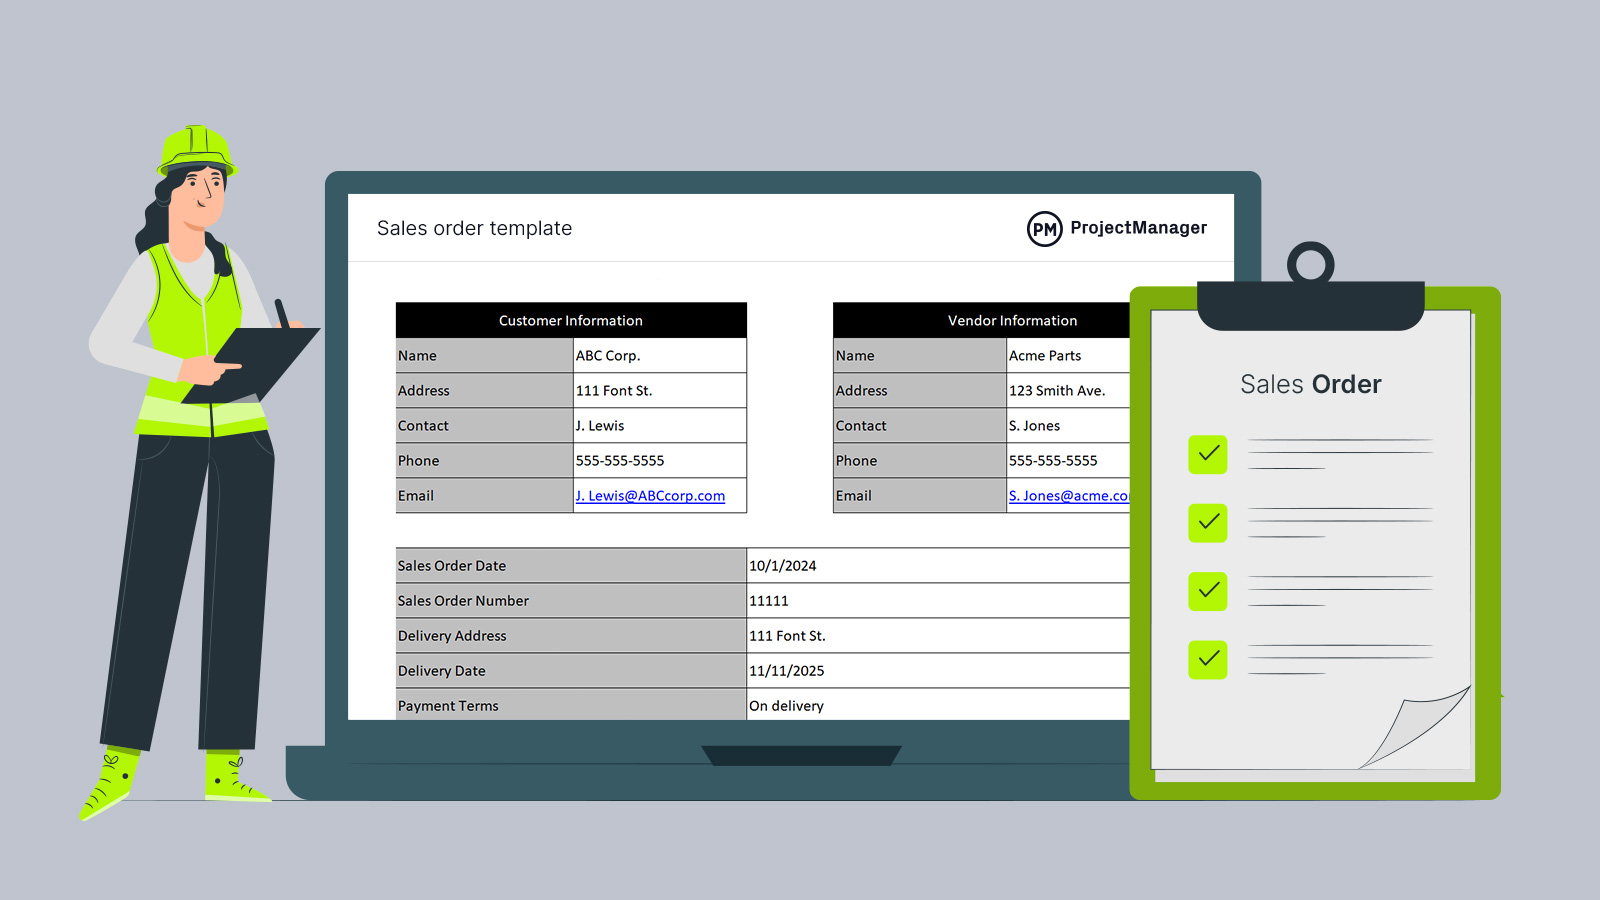
Task: Select the Vendor Information header
Action: click(x=1011, y=321)
